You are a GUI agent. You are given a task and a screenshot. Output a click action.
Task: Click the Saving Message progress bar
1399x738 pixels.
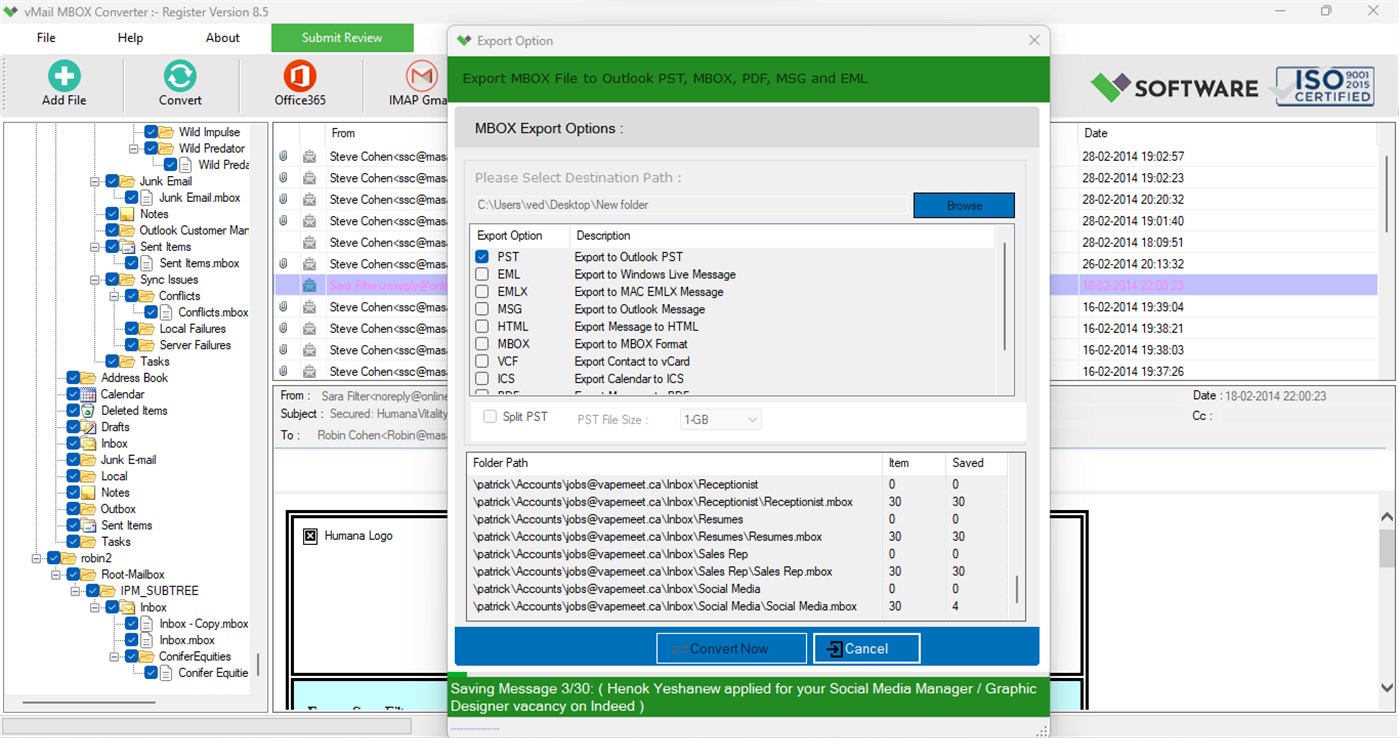[x=747, y=697]
